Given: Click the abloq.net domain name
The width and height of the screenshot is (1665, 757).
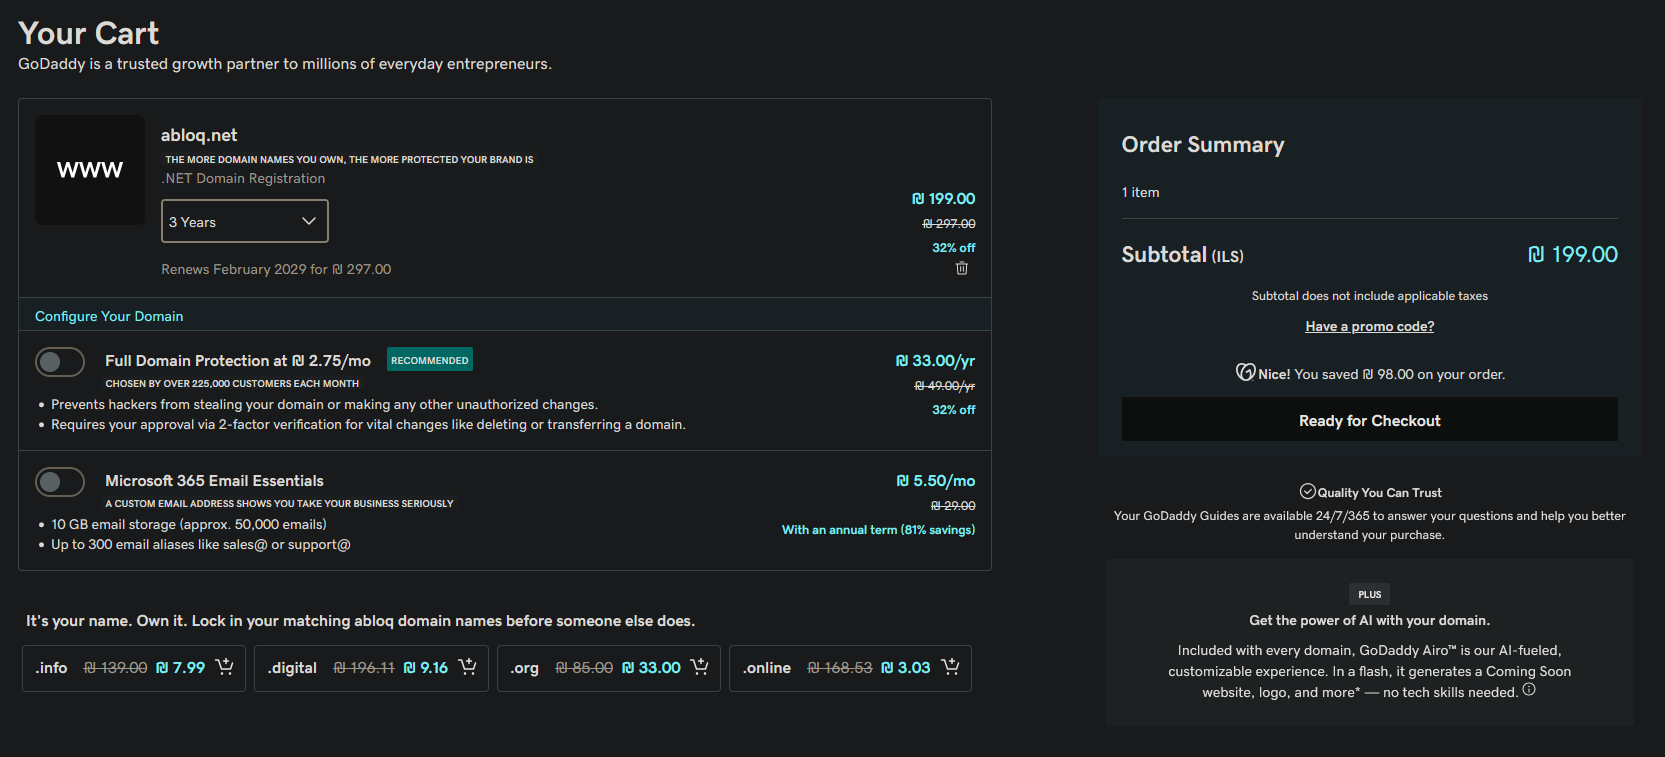Looking at the screenshot, I should pos(199,135).
